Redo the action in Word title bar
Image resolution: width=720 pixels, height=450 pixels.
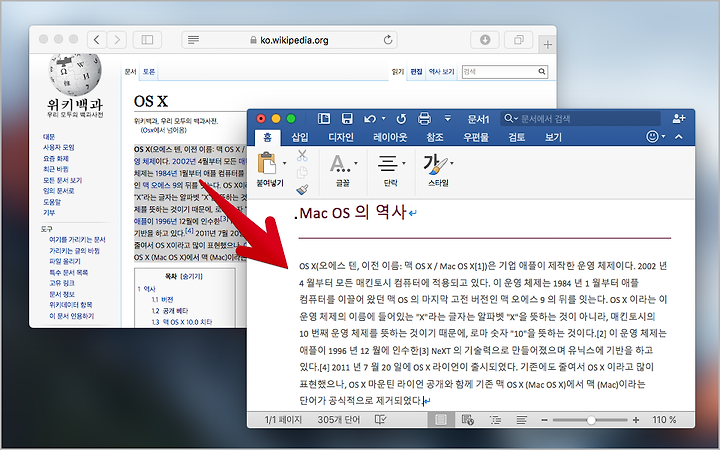coord(401,119)
